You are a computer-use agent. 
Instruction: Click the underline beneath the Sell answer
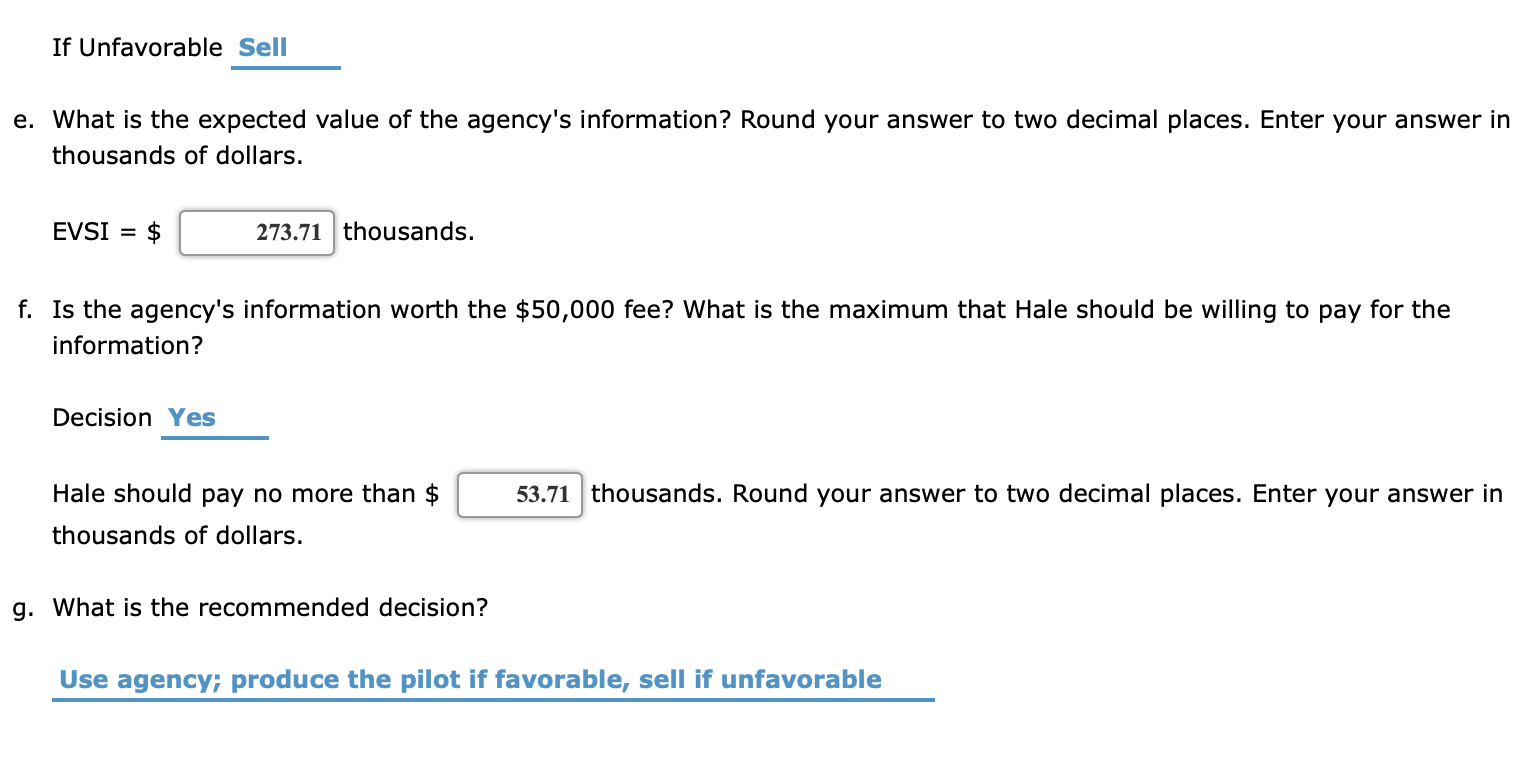coord(286,68)
